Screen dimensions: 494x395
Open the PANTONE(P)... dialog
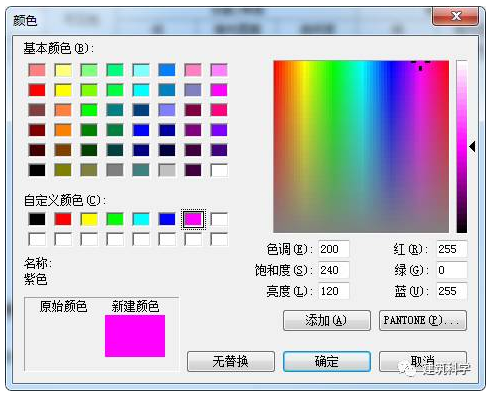click(x=423, y=320)
